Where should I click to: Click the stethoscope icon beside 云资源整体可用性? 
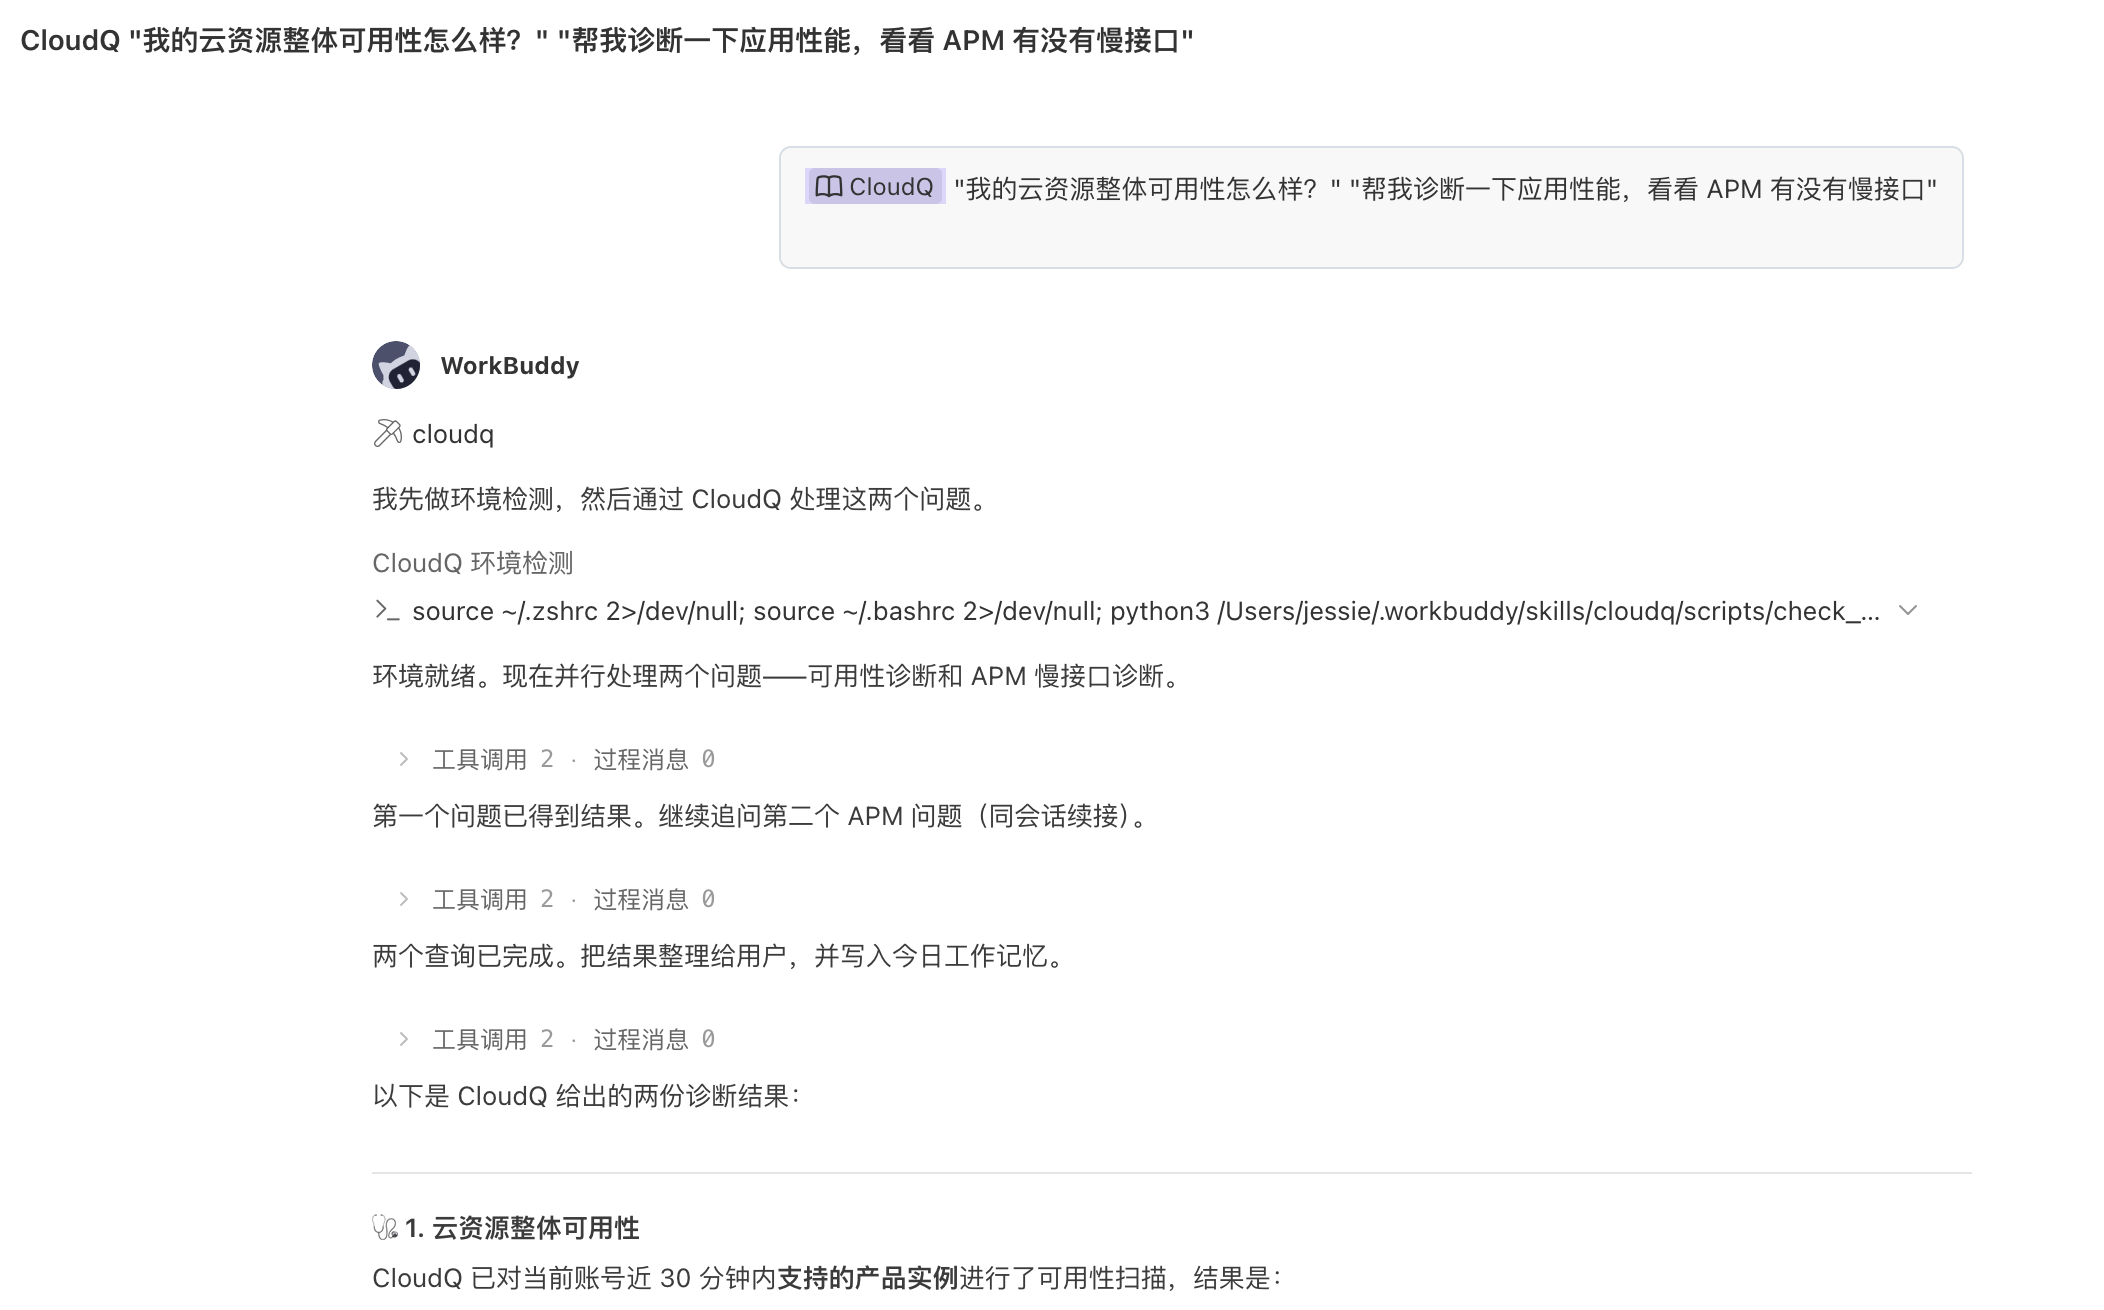pos(385,1227)
